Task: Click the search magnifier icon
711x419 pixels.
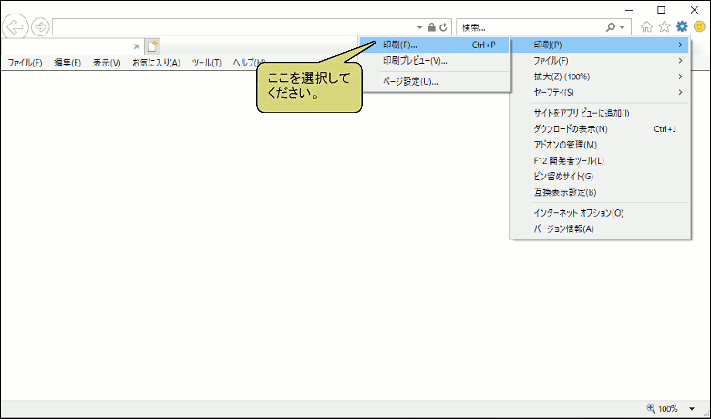Action: 623,27
